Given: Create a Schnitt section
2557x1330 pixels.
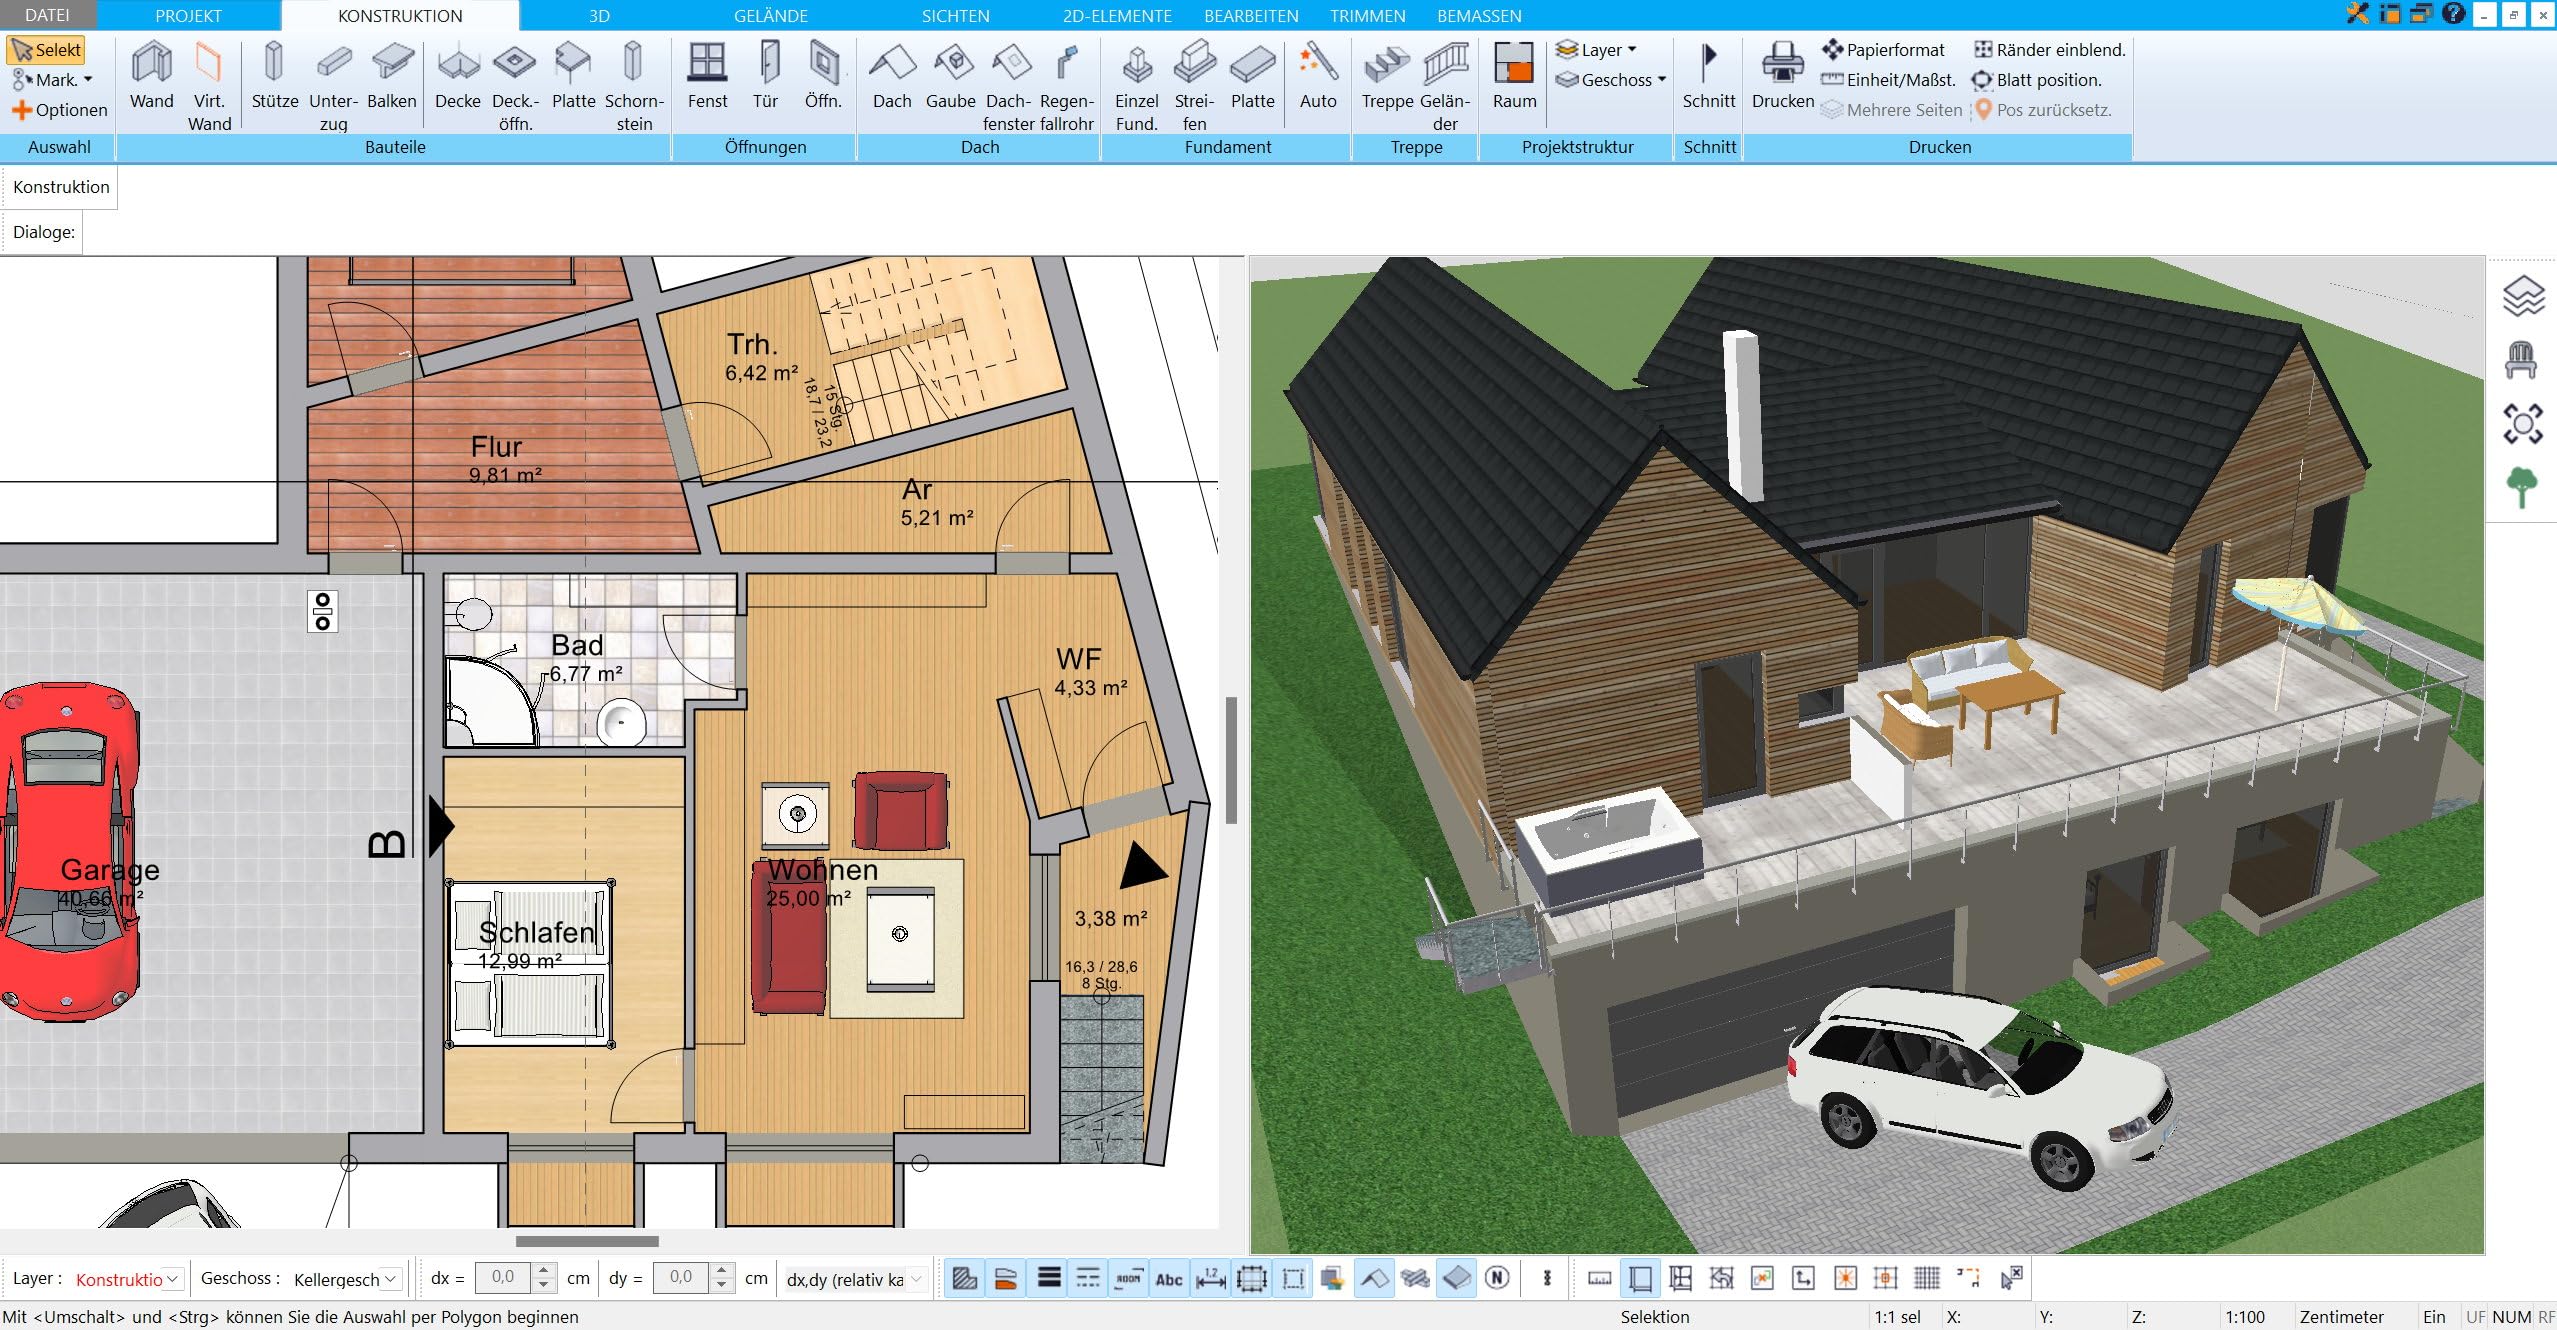Looking at the screenshot, I should point(1709,76).
